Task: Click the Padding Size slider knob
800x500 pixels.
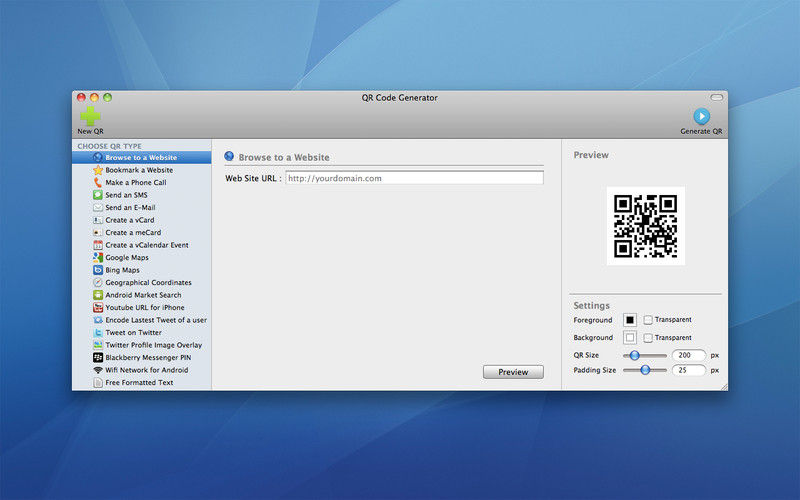Action: point(645,370)
